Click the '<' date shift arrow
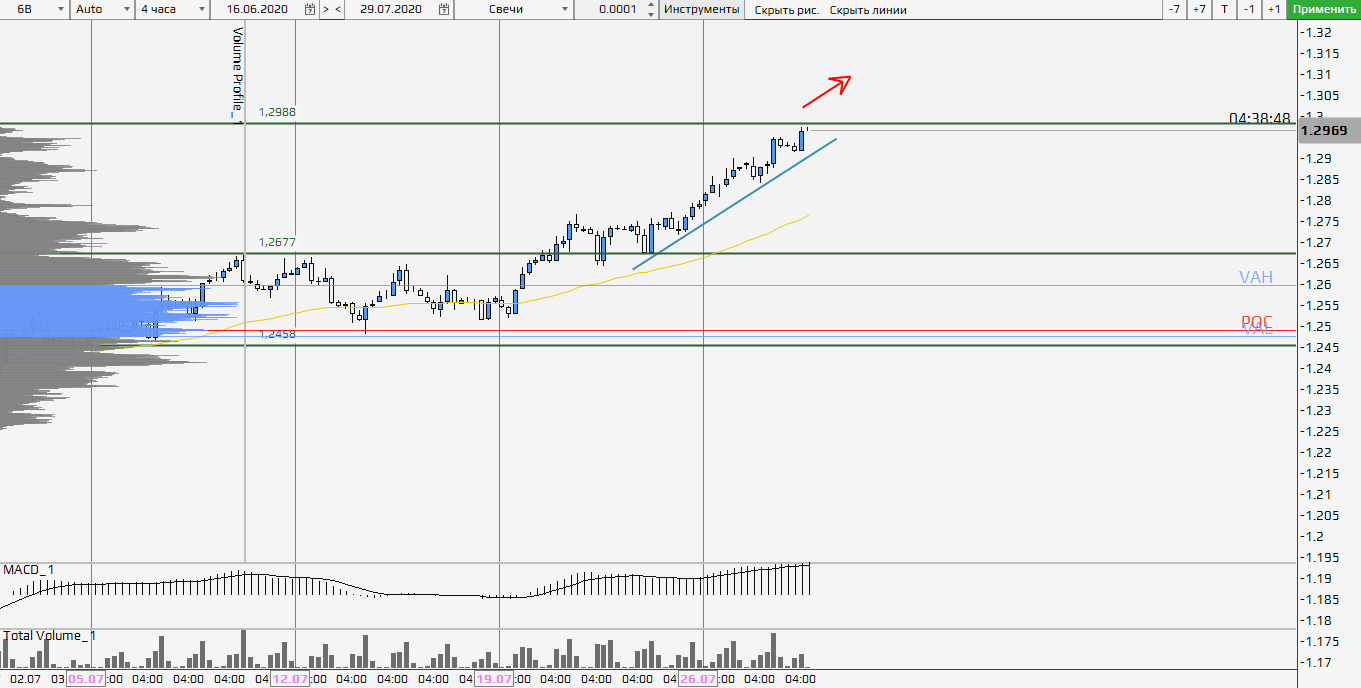The height and width of the screenshot is (688, 1361). pos(338,9)
